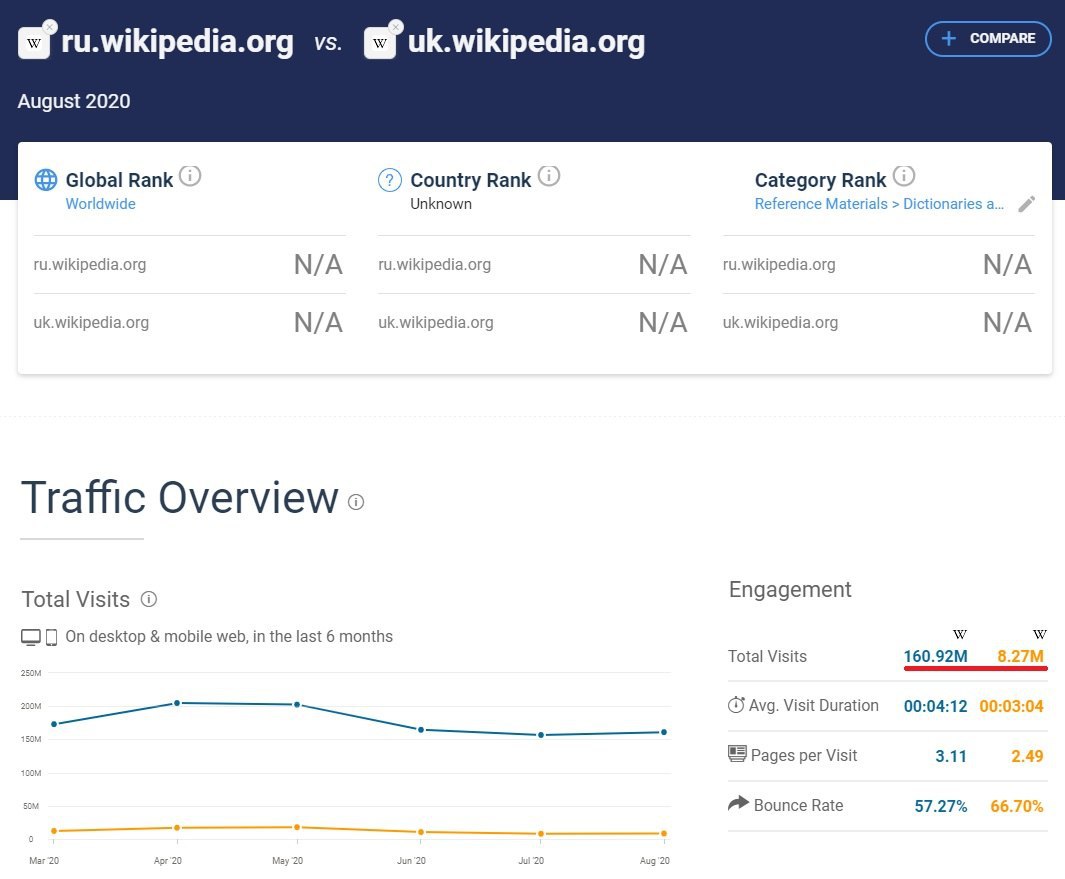The image size is (1065, 879).
Task: Click the small W icon above 160.92M
Action: point(959,634)
